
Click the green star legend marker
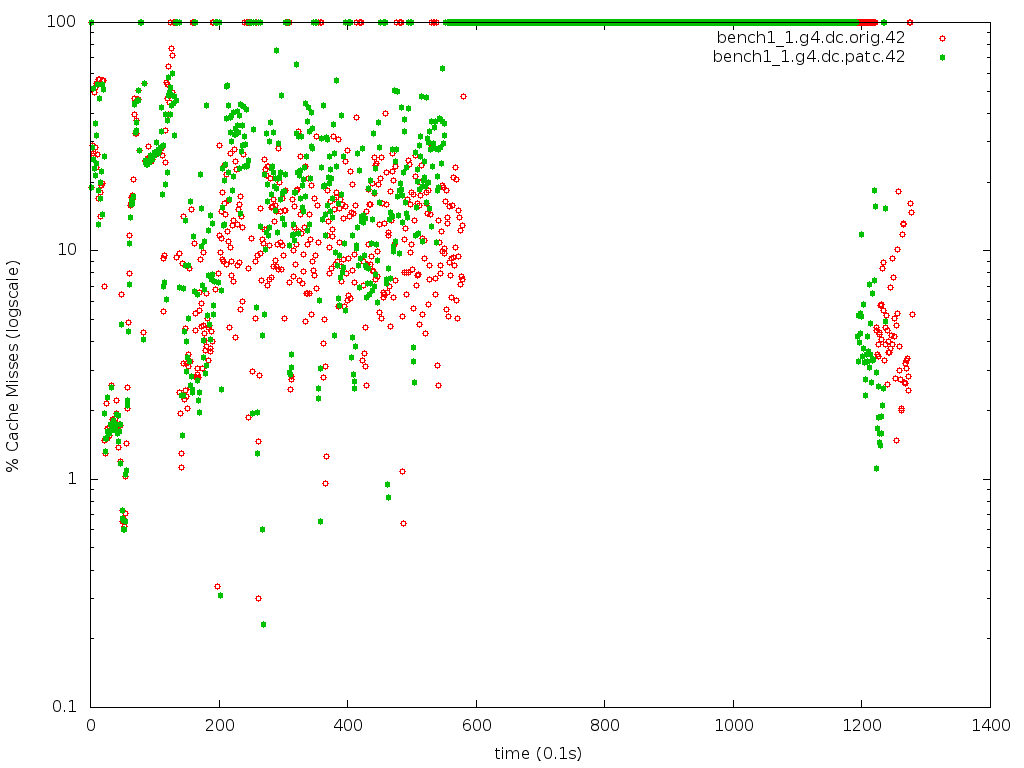(x=941, y=57)
